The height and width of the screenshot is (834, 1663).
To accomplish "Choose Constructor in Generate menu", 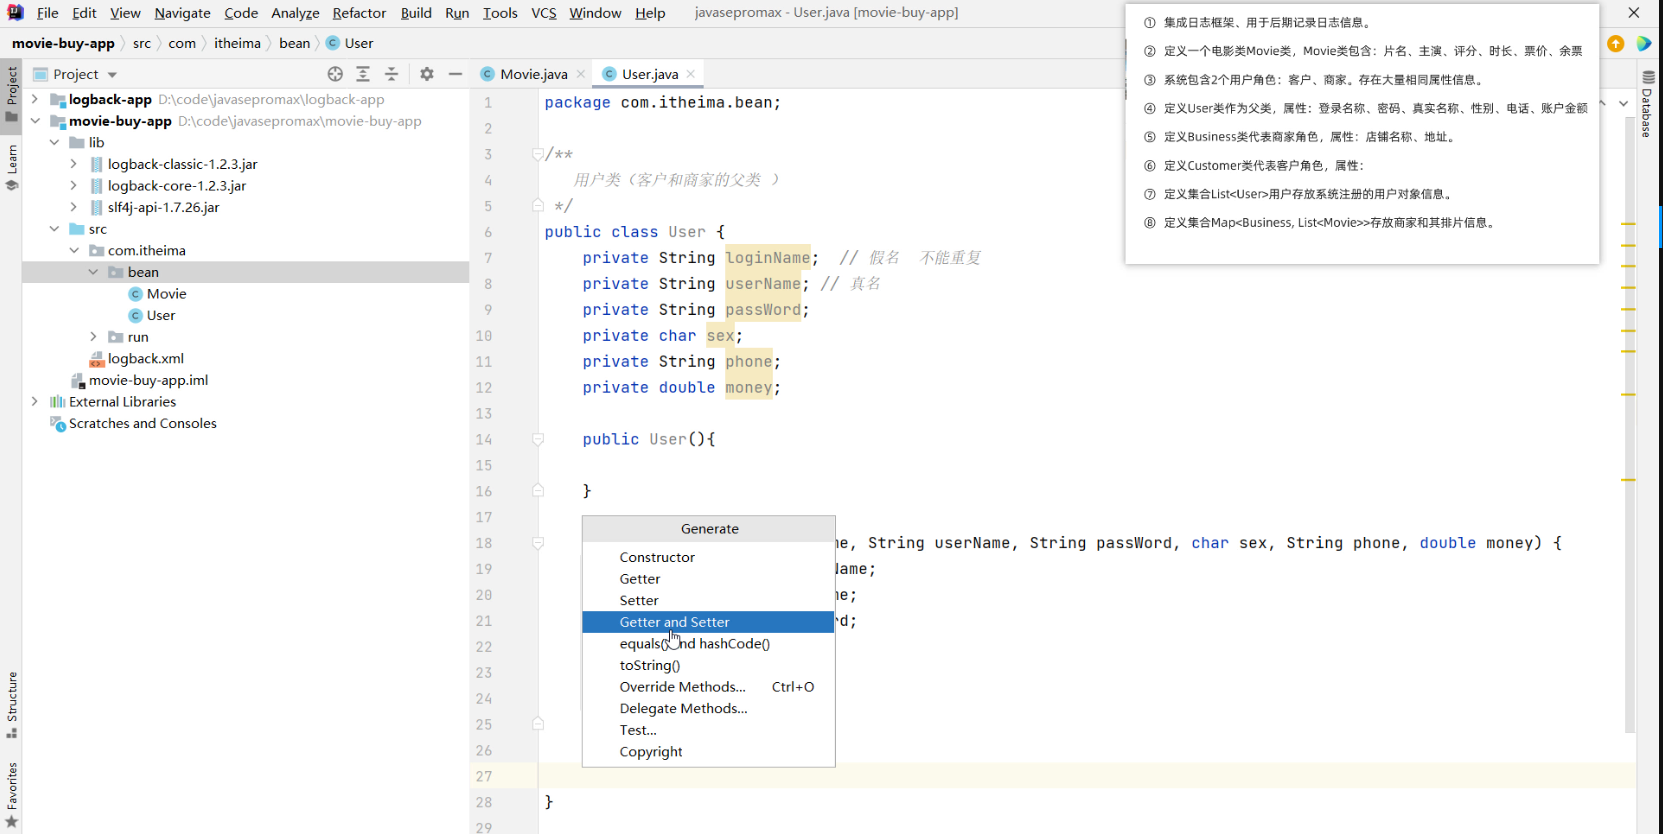I will click(x=708, y=557).
